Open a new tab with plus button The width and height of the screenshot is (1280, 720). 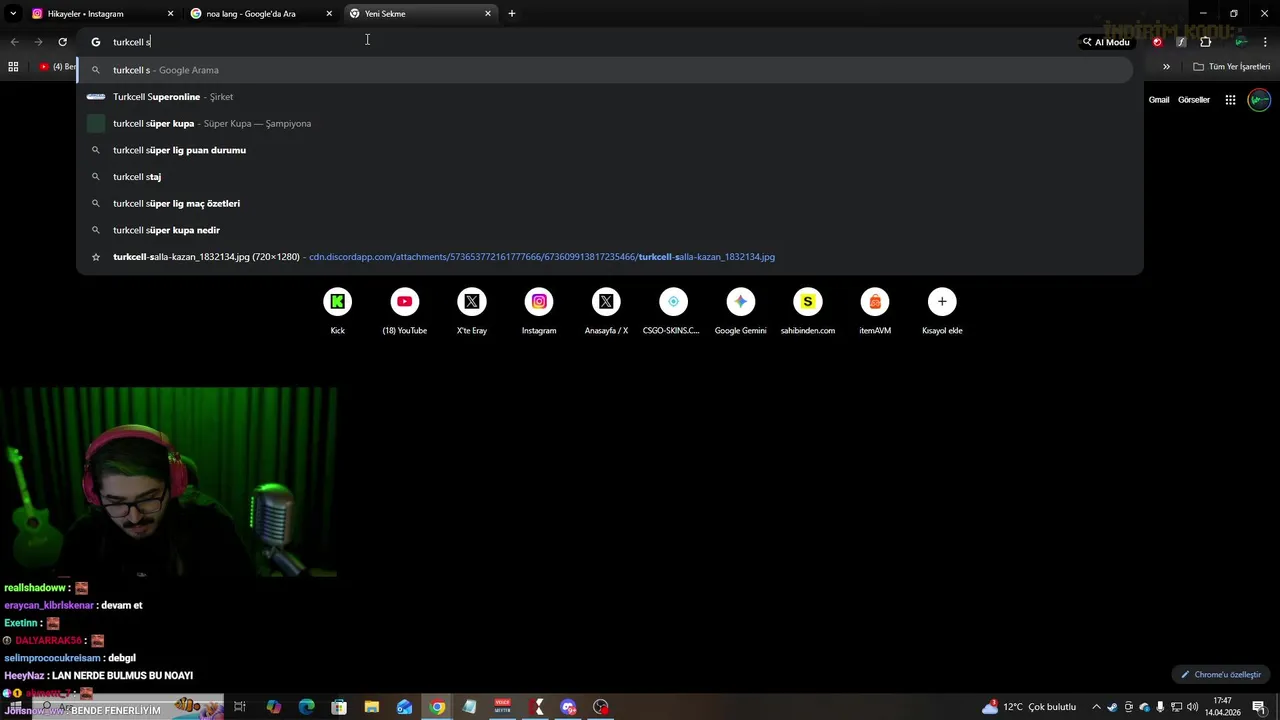tap(512, 14)
